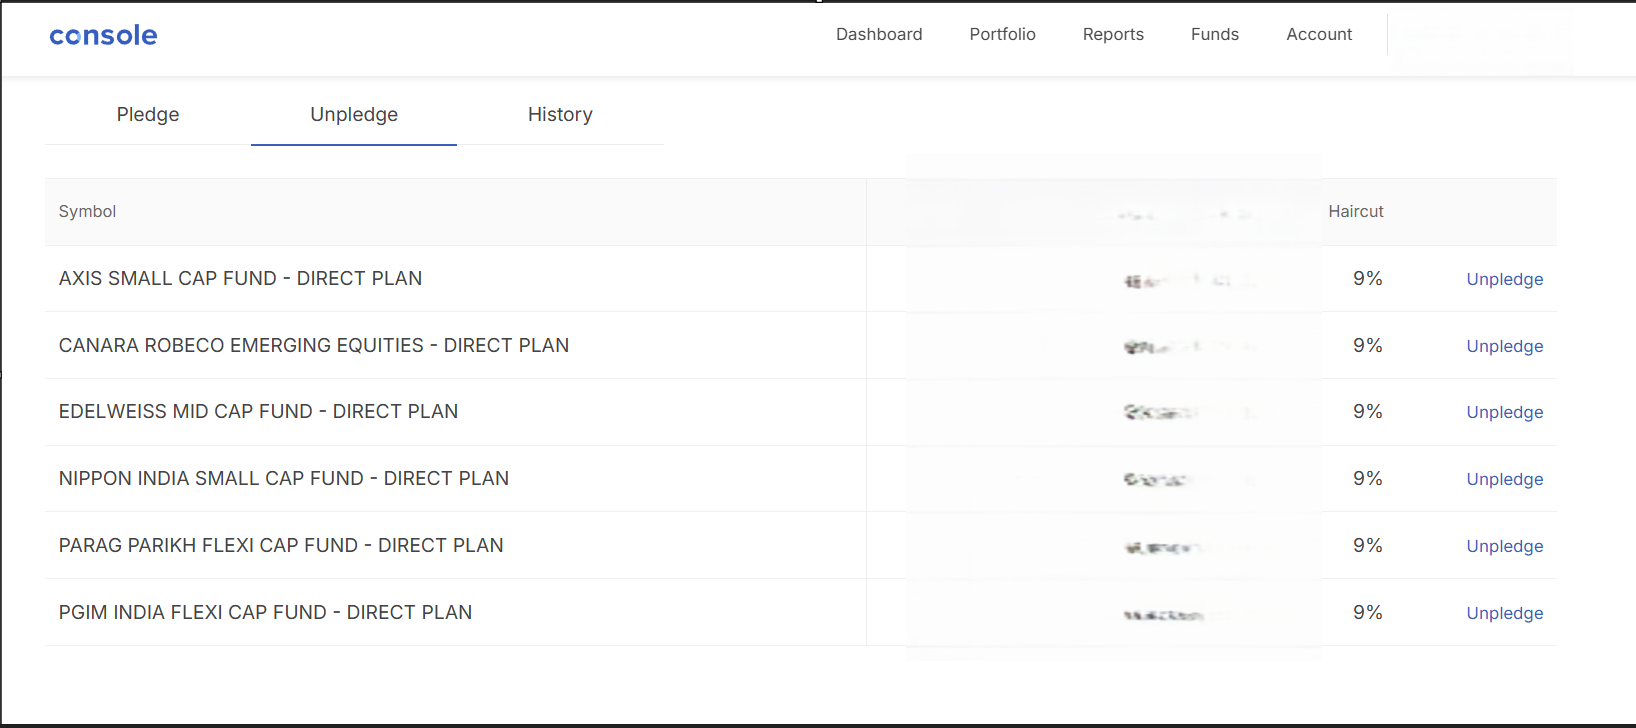Unpledge PGIM India Flexi Cap Fund
Viewport: 1636px width, 728px height.
click(x=1504, y=613)
